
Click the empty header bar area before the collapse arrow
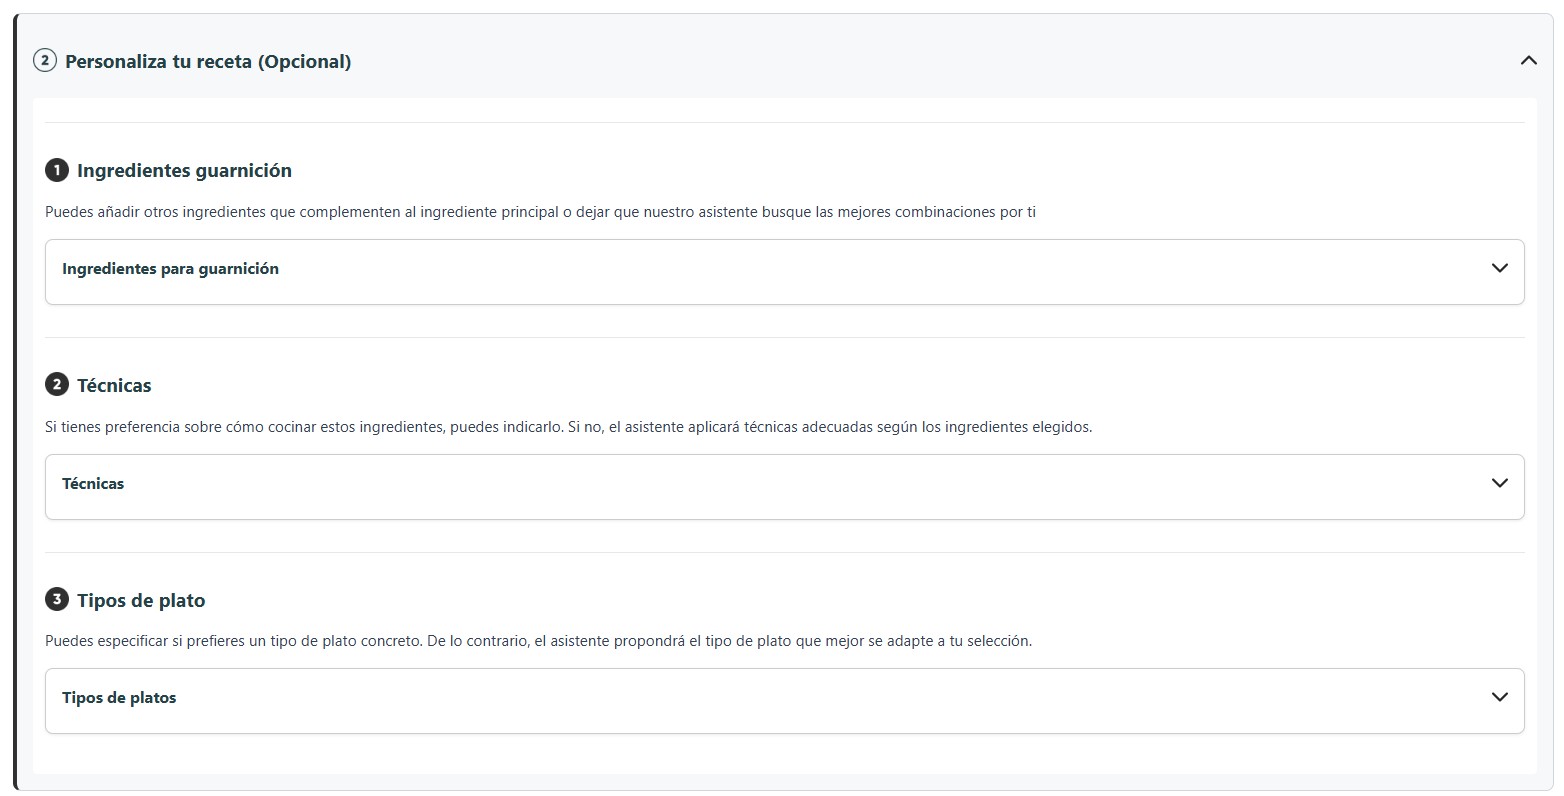(x=930, y=61)
